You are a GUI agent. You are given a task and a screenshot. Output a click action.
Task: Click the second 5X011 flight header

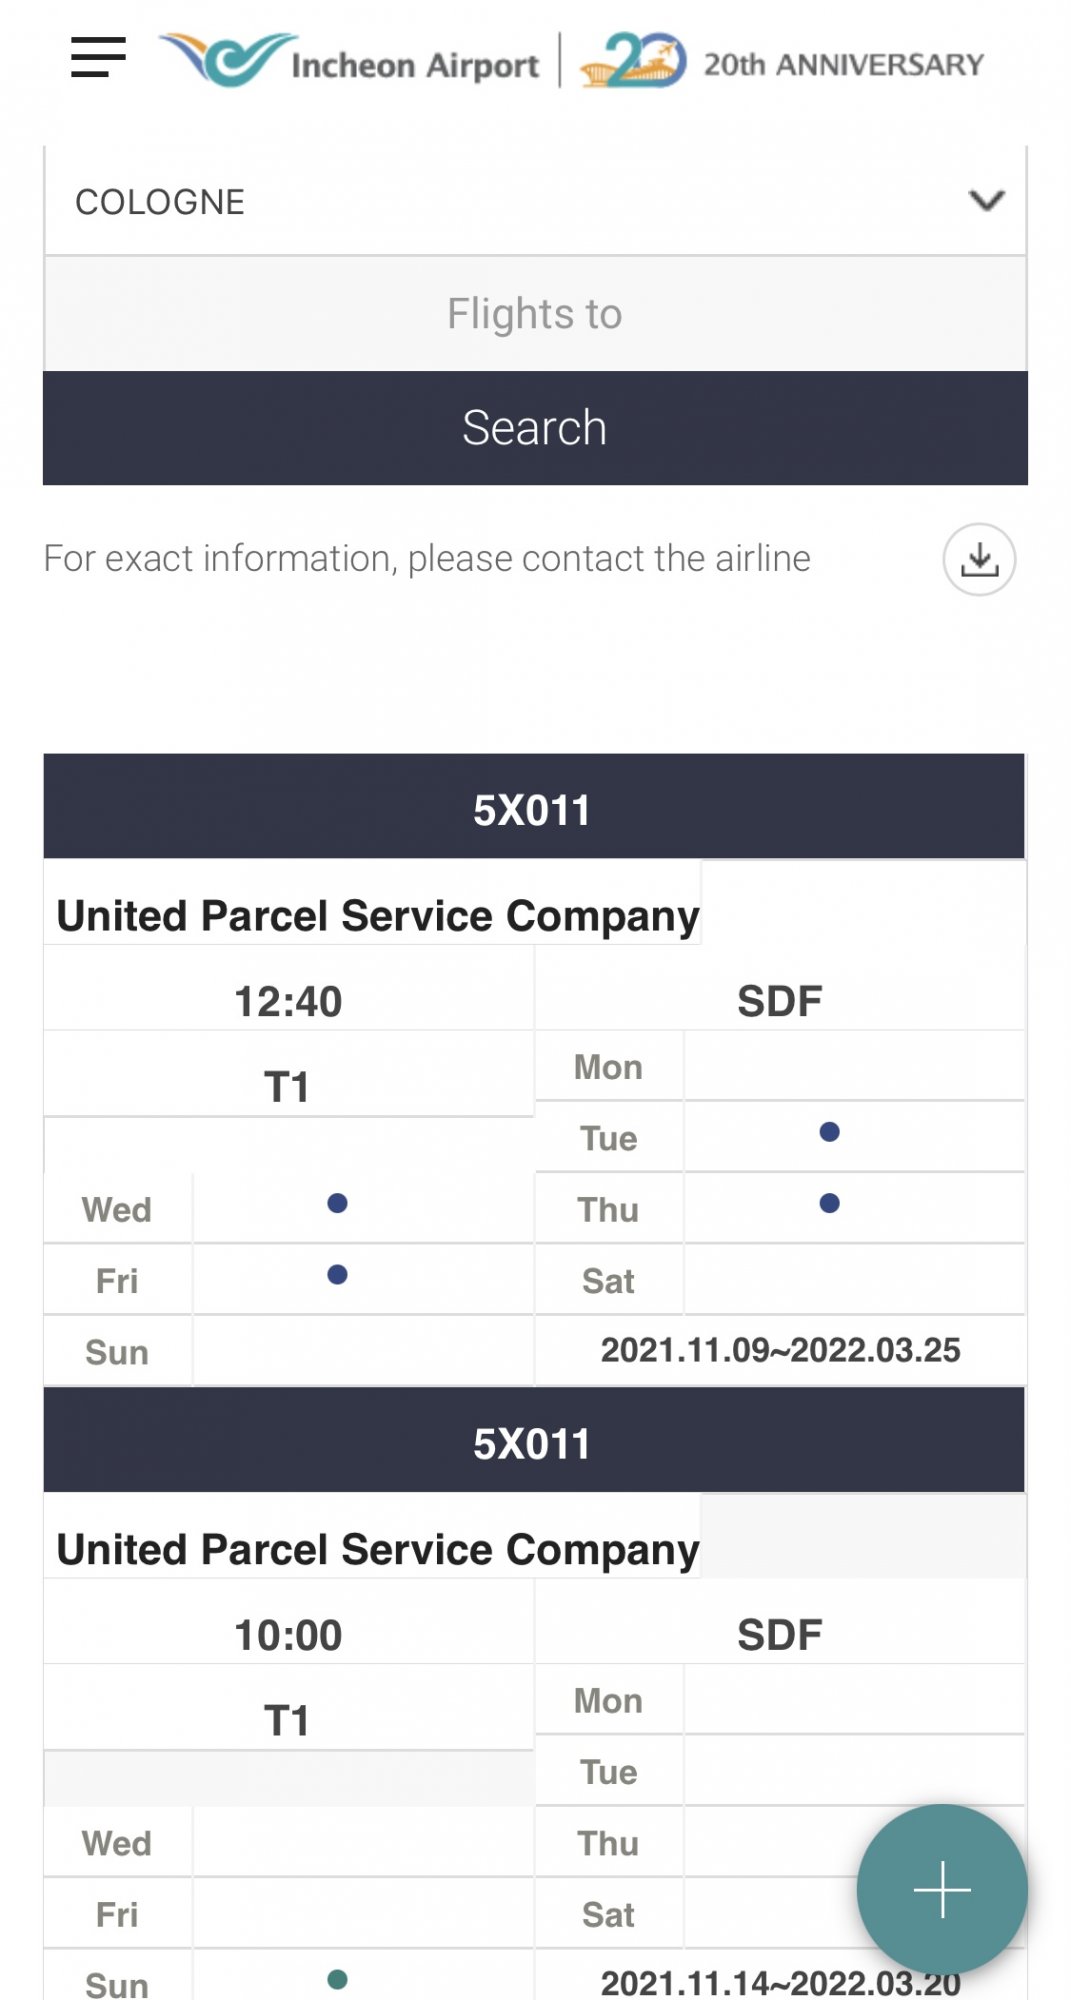(534, 1443)
